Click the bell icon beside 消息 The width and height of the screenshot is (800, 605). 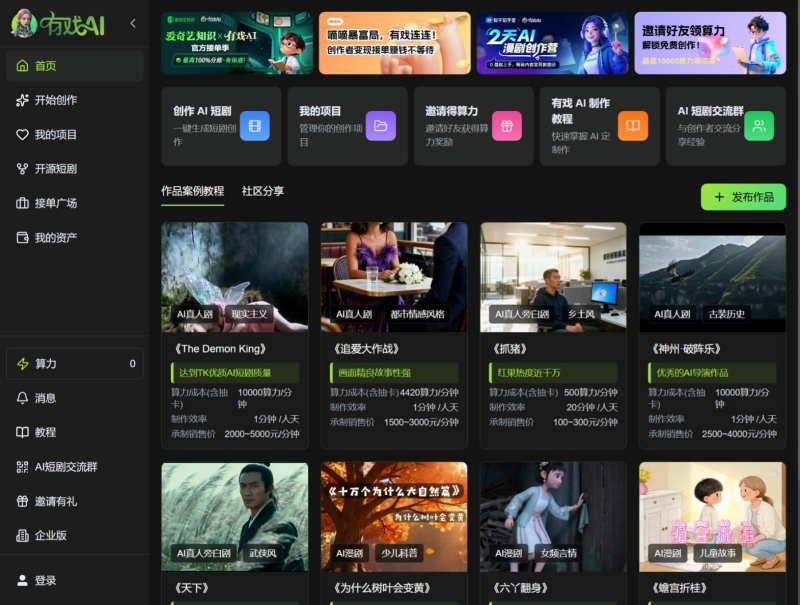click(22, 398)
